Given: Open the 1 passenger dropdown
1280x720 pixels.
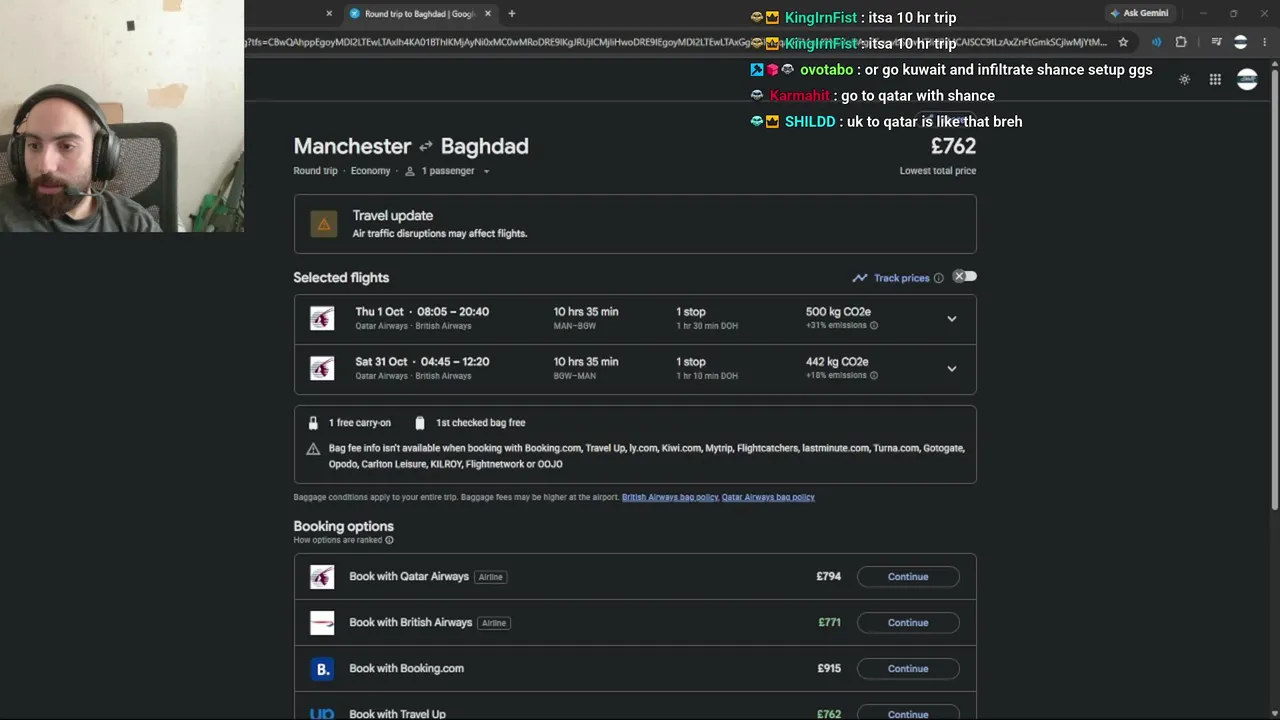Looking at the screenshot, I should [447, 171].
